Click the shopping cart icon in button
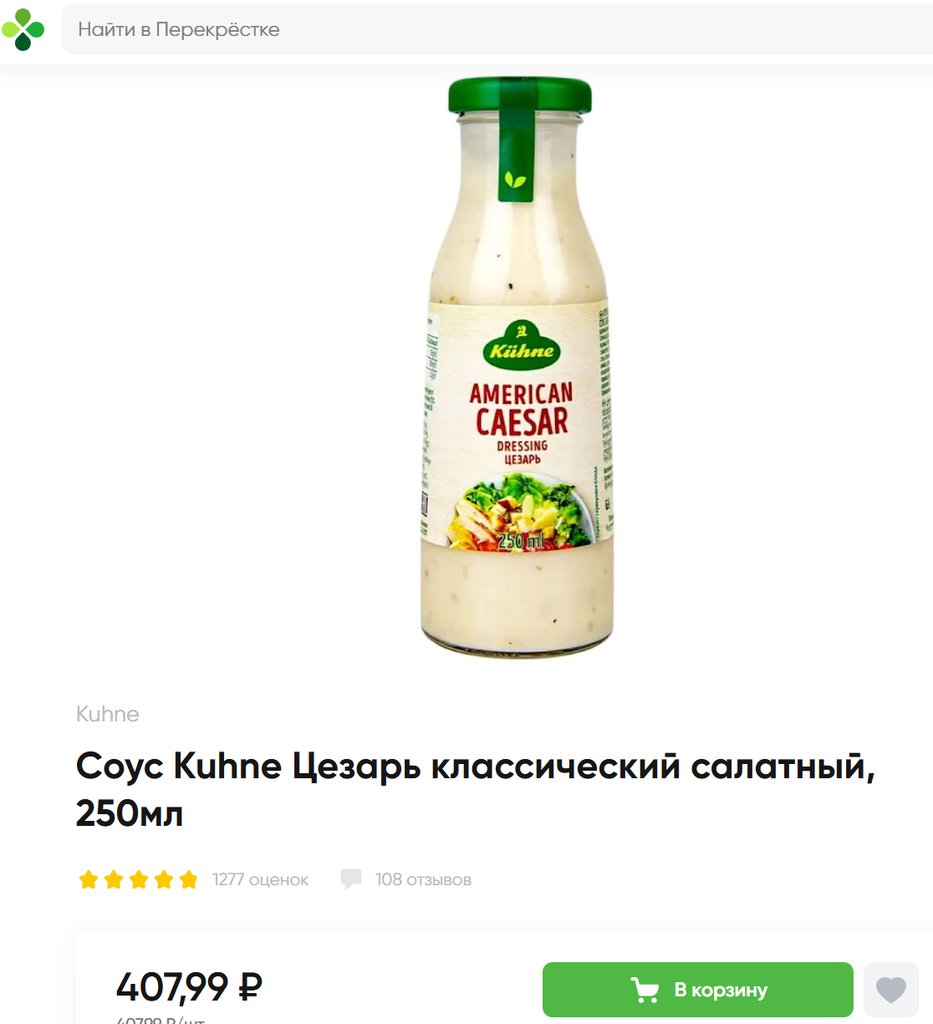This screenshot has height=1024, width=933. coord(644,990)
